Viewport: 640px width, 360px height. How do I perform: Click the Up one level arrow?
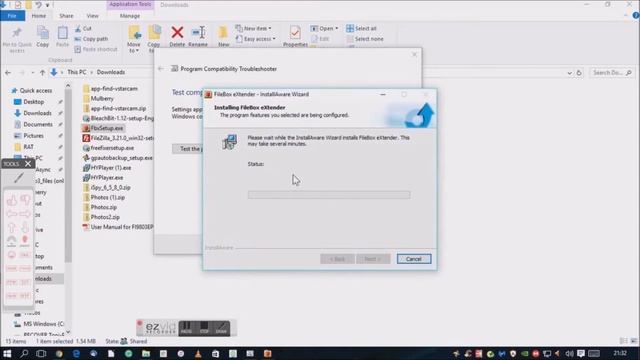pos(42,73)
